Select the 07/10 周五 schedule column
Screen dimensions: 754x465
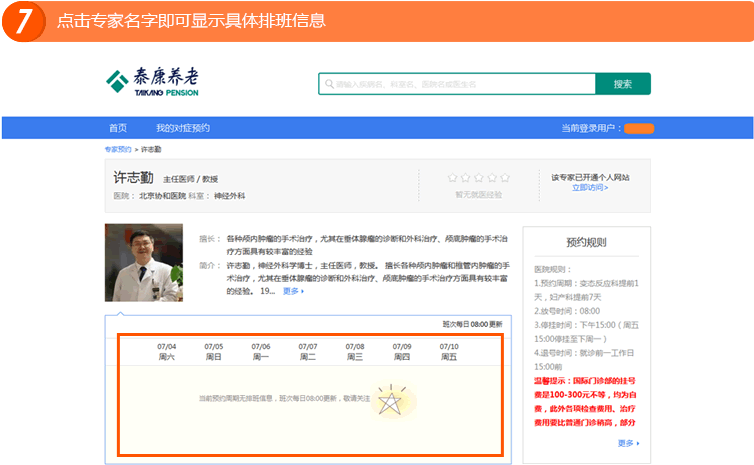(449, 351)
